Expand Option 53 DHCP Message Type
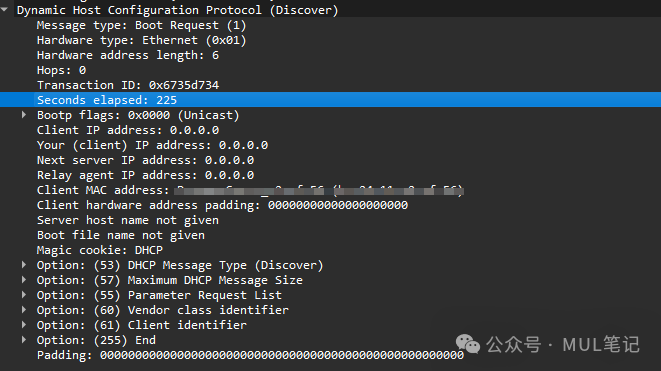The height and width of the screenshot is (371, 661). (24, 265)
